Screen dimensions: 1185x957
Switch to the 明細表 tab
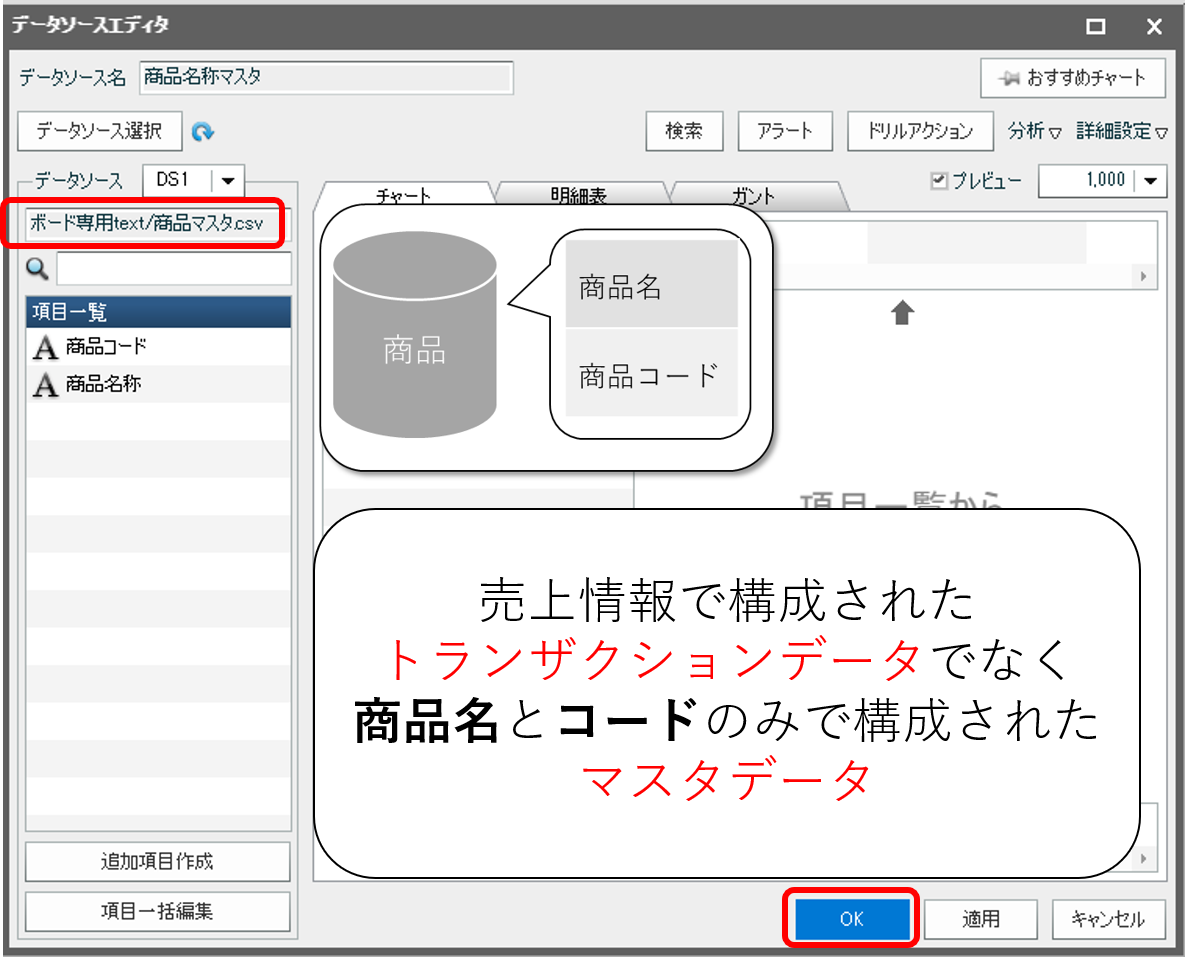coord(579,195)
